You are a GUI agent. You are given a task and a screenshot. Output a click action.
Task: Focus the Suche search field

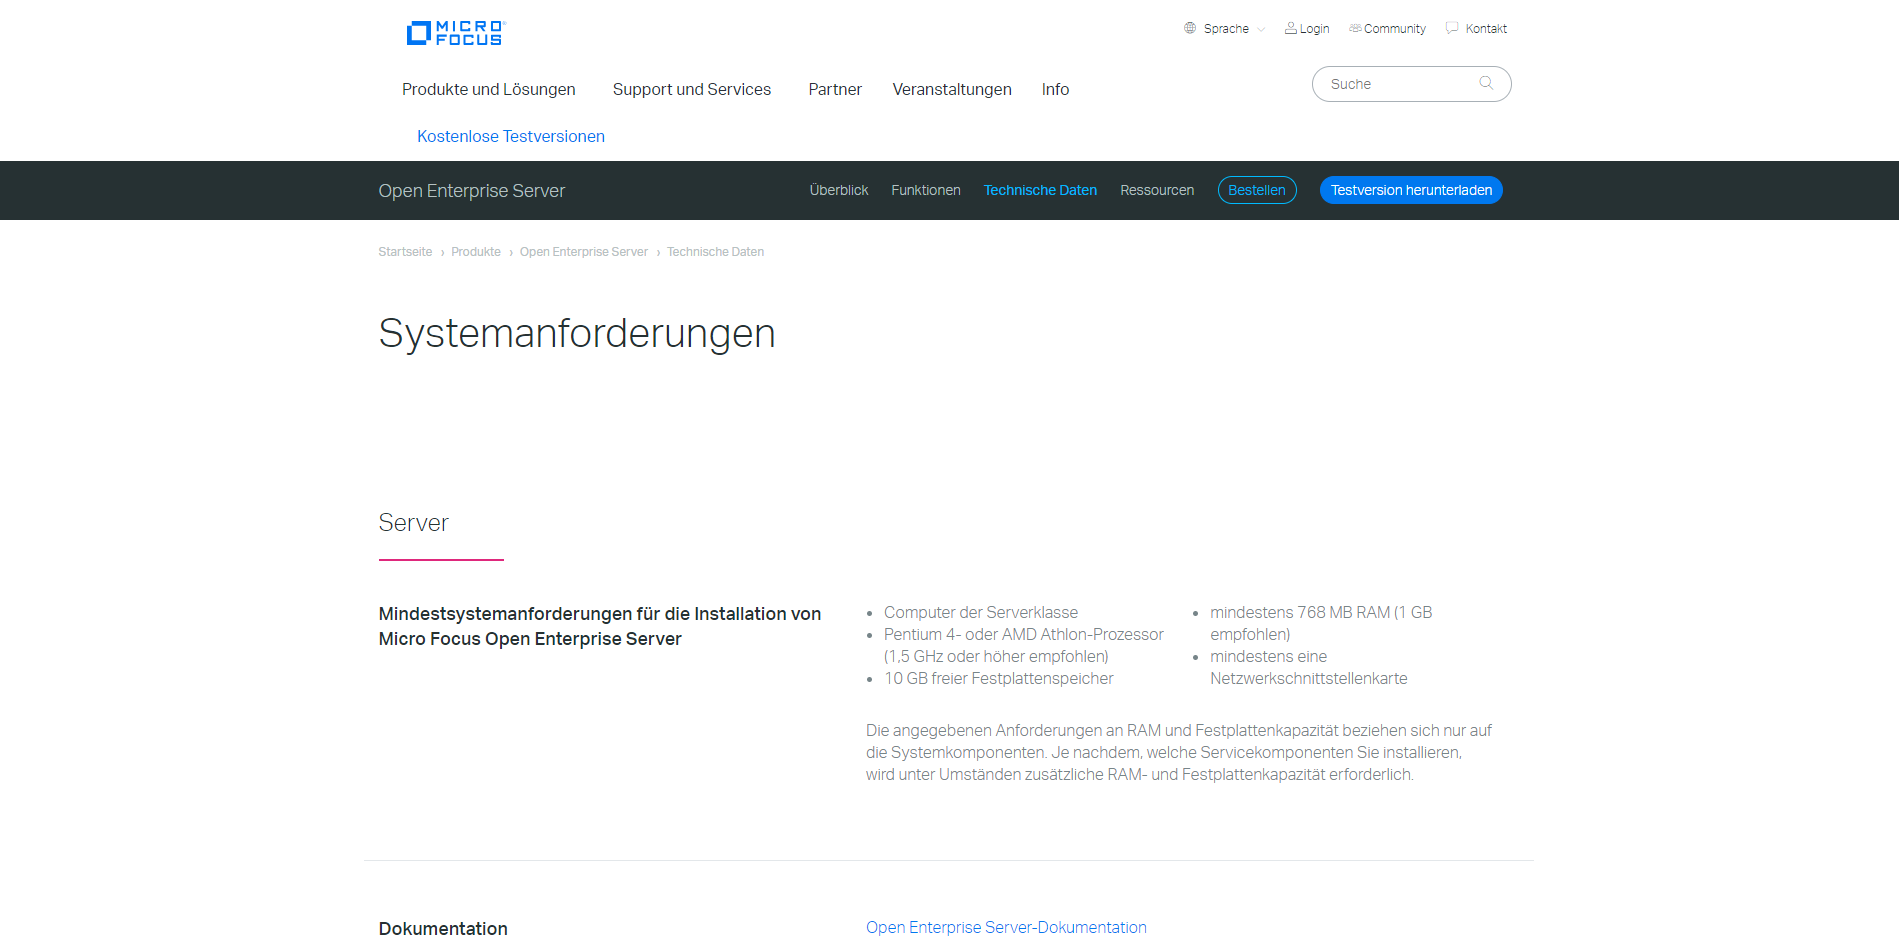click(1411, 84)
